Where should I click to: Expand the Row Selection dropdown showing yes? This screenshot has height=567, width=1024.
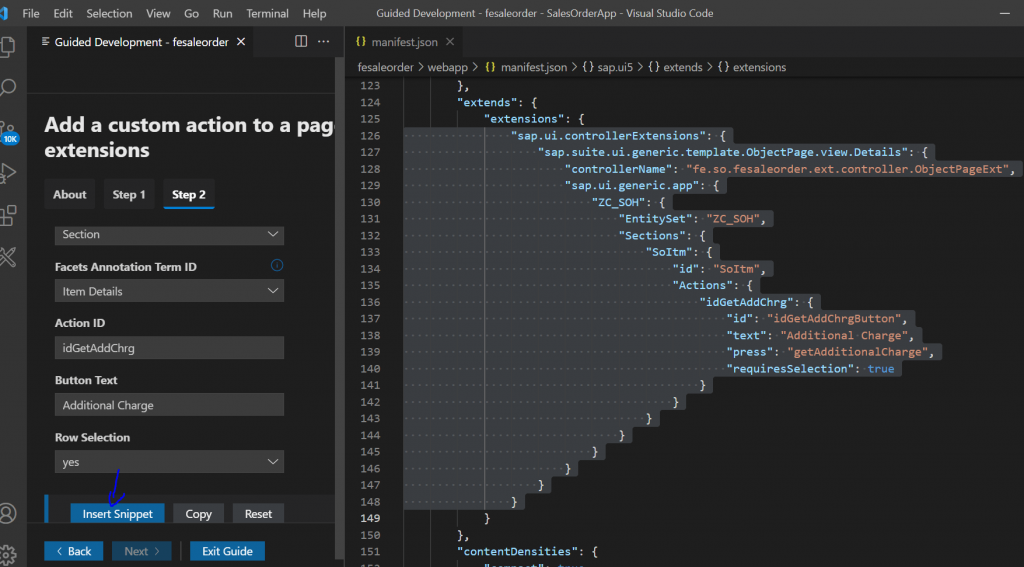click(169, 461)
